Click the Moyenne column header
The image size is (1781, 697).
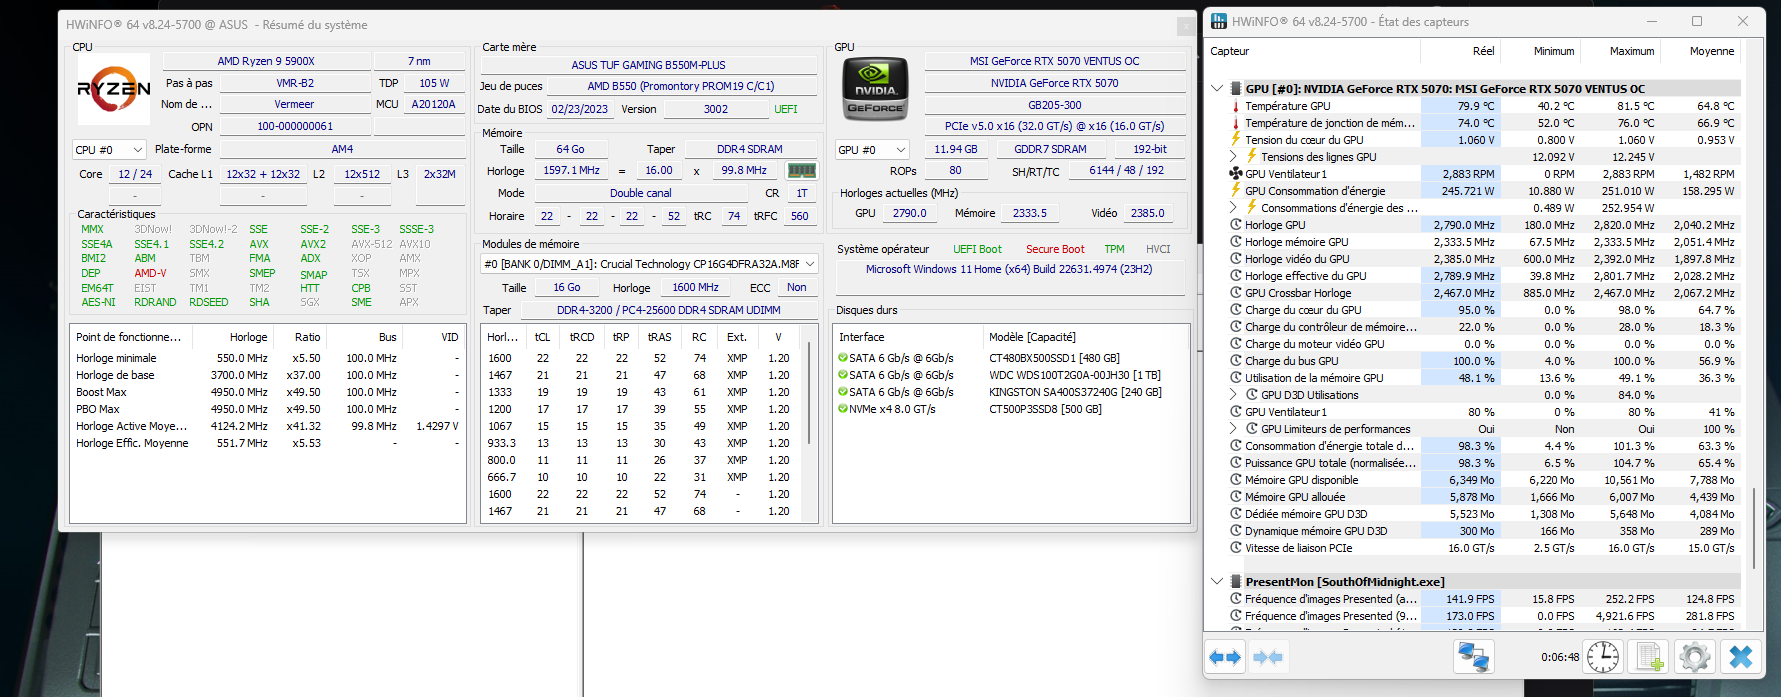coord(1711,51)
